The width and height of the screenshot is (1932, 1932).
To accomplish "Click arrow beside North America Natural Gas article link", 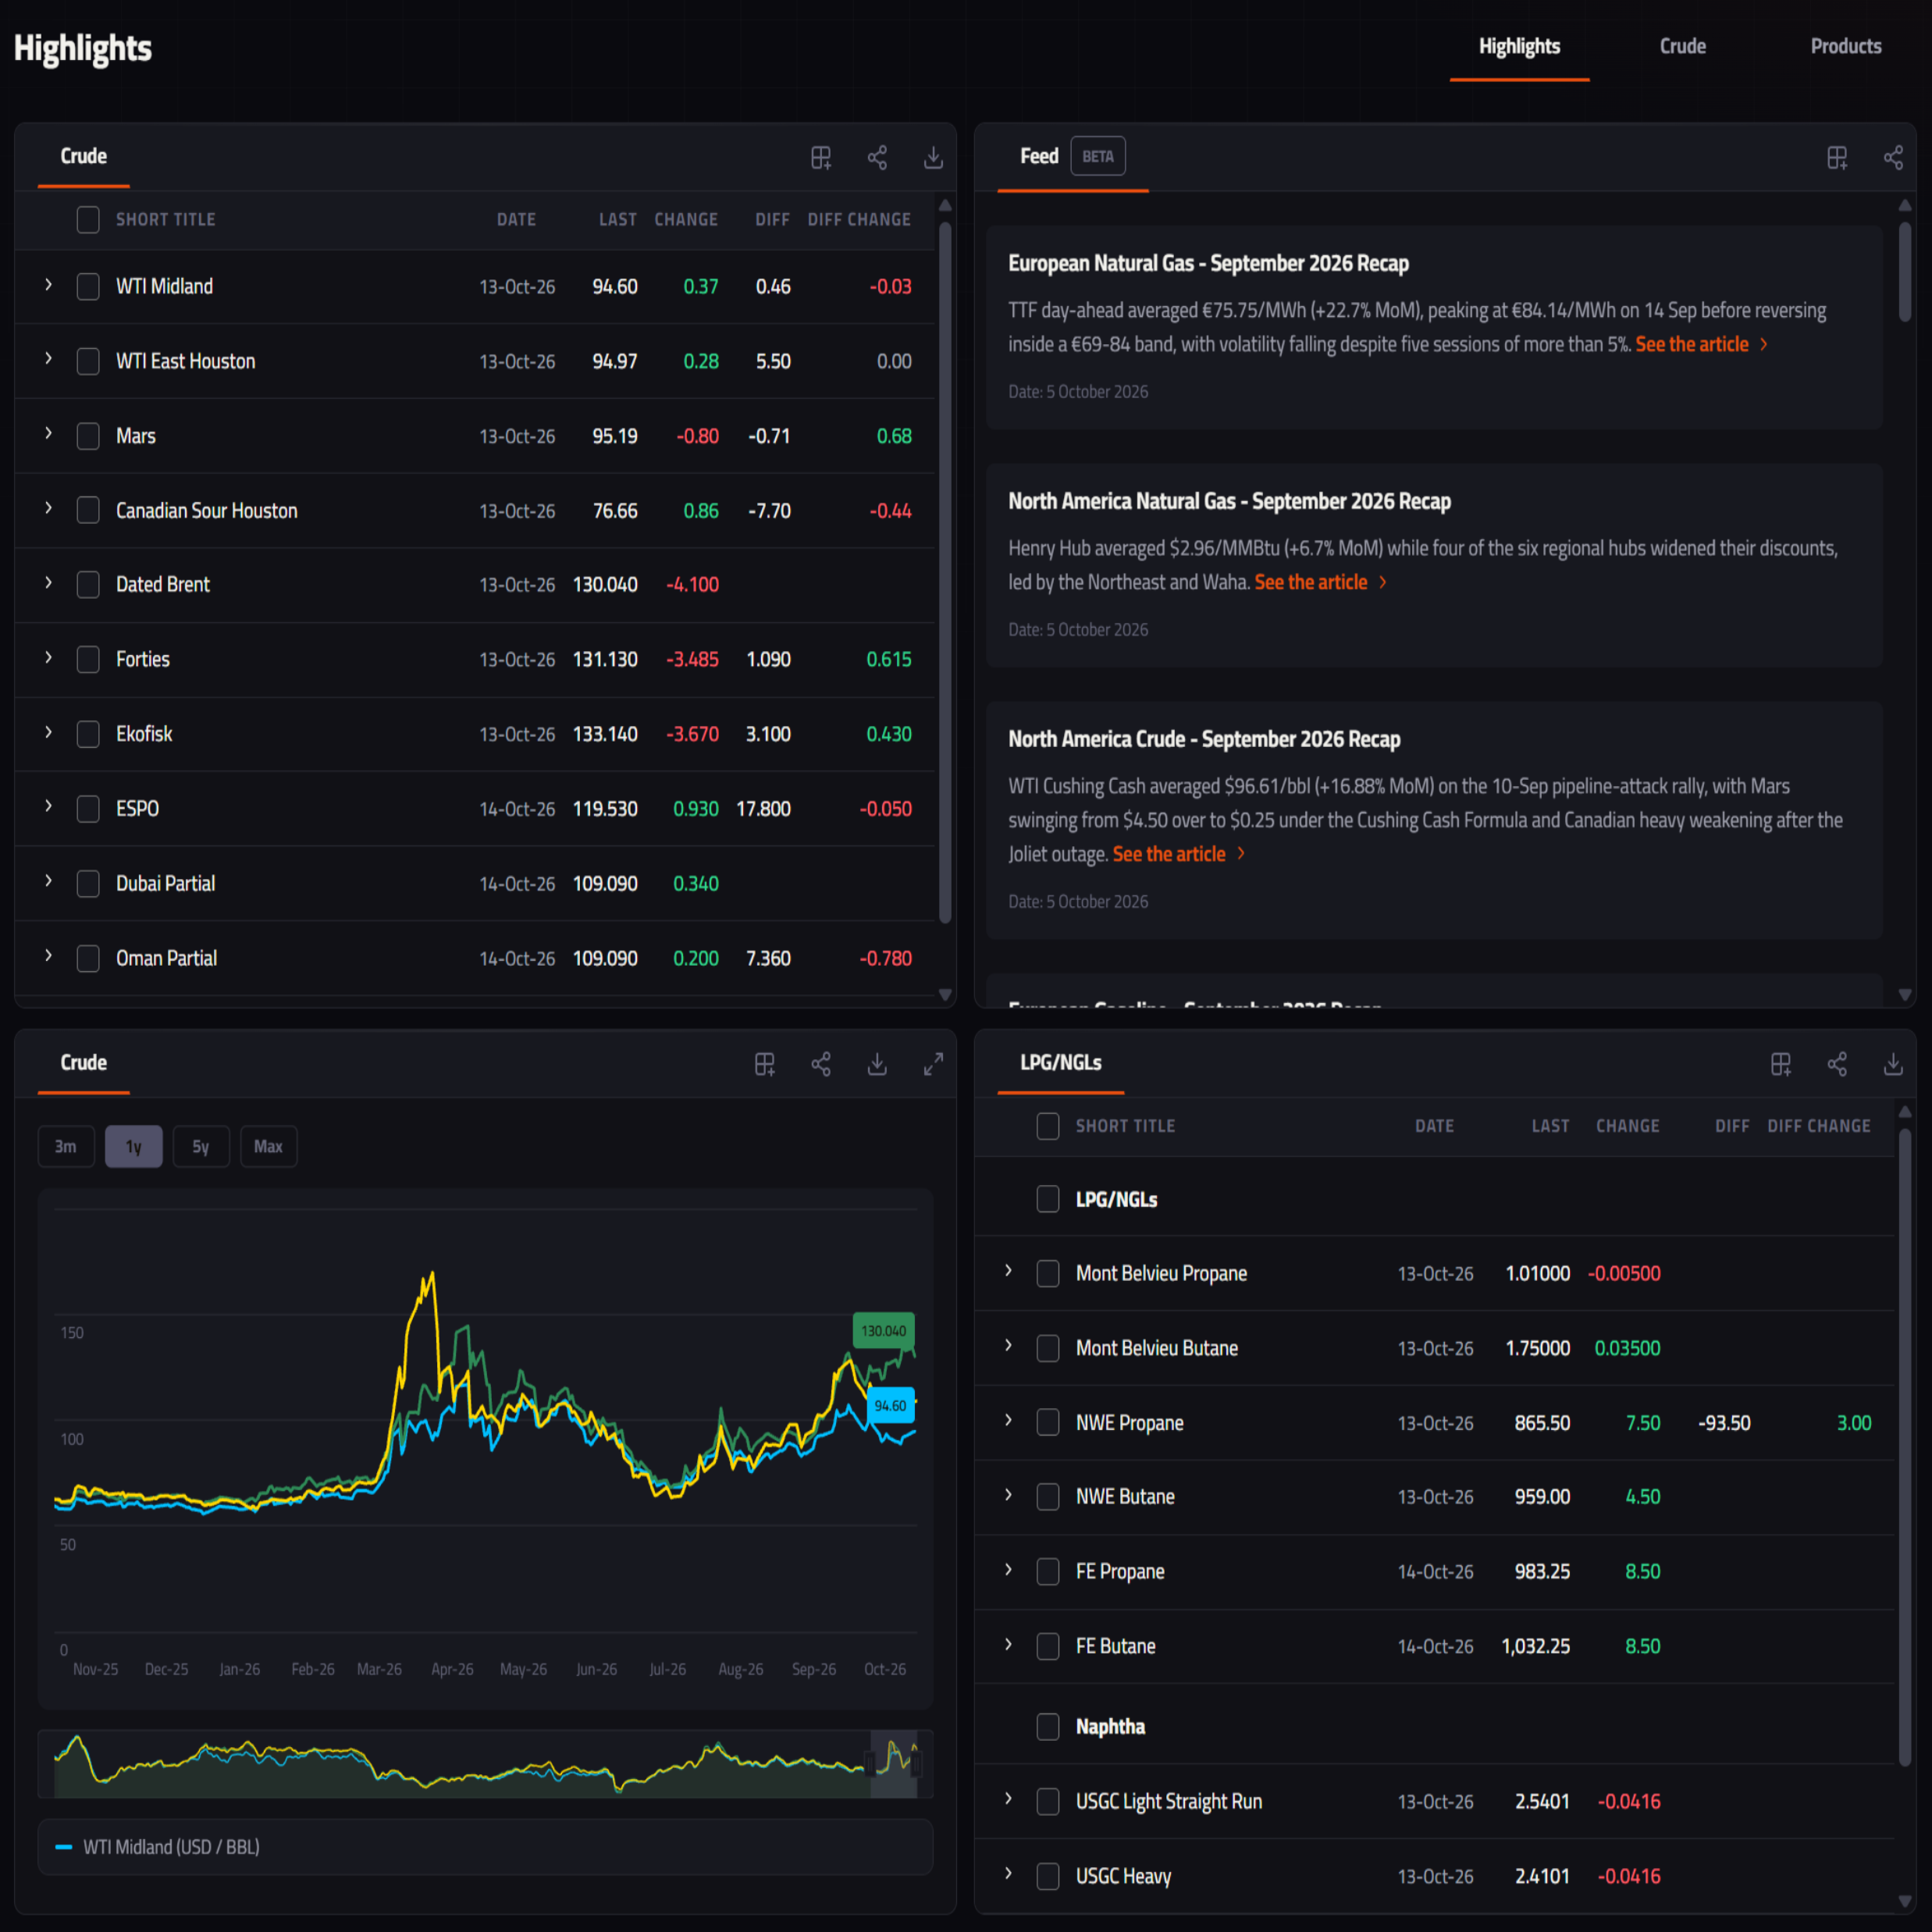I will 1383,582.
